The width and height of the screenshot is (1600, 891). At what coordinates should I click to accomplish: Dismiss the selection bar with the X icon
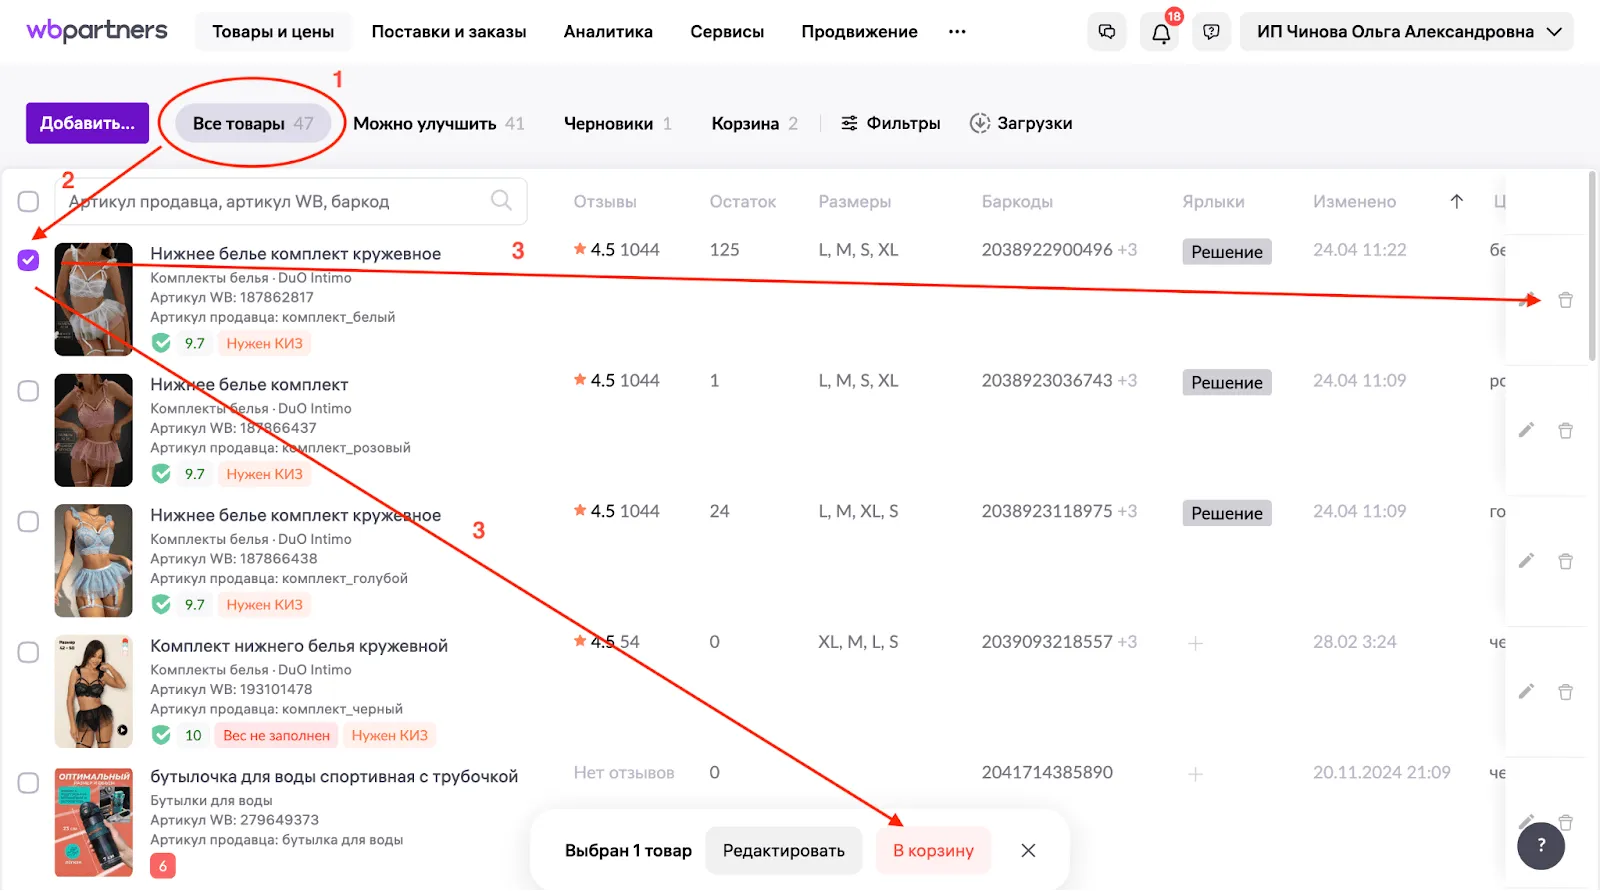point(1028,851)
